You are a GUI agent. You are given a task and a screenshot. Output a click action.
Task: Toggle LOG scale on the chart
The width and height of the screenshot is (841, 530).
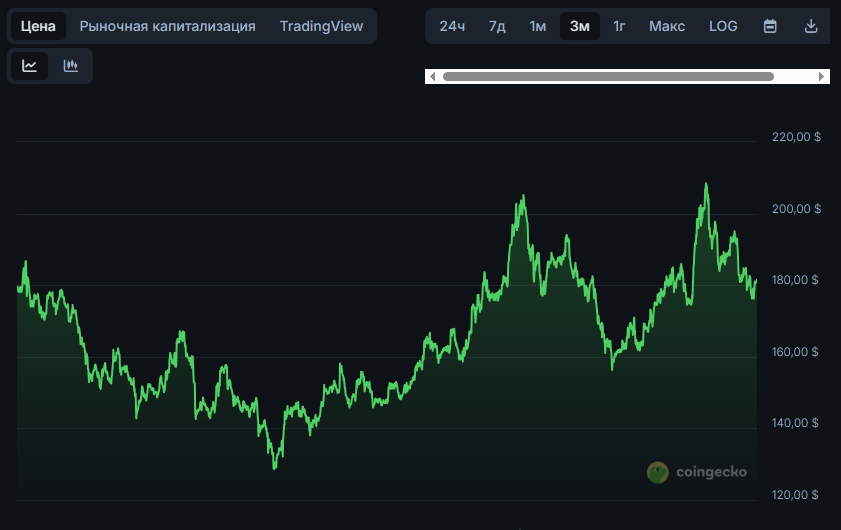click(723, 26)
